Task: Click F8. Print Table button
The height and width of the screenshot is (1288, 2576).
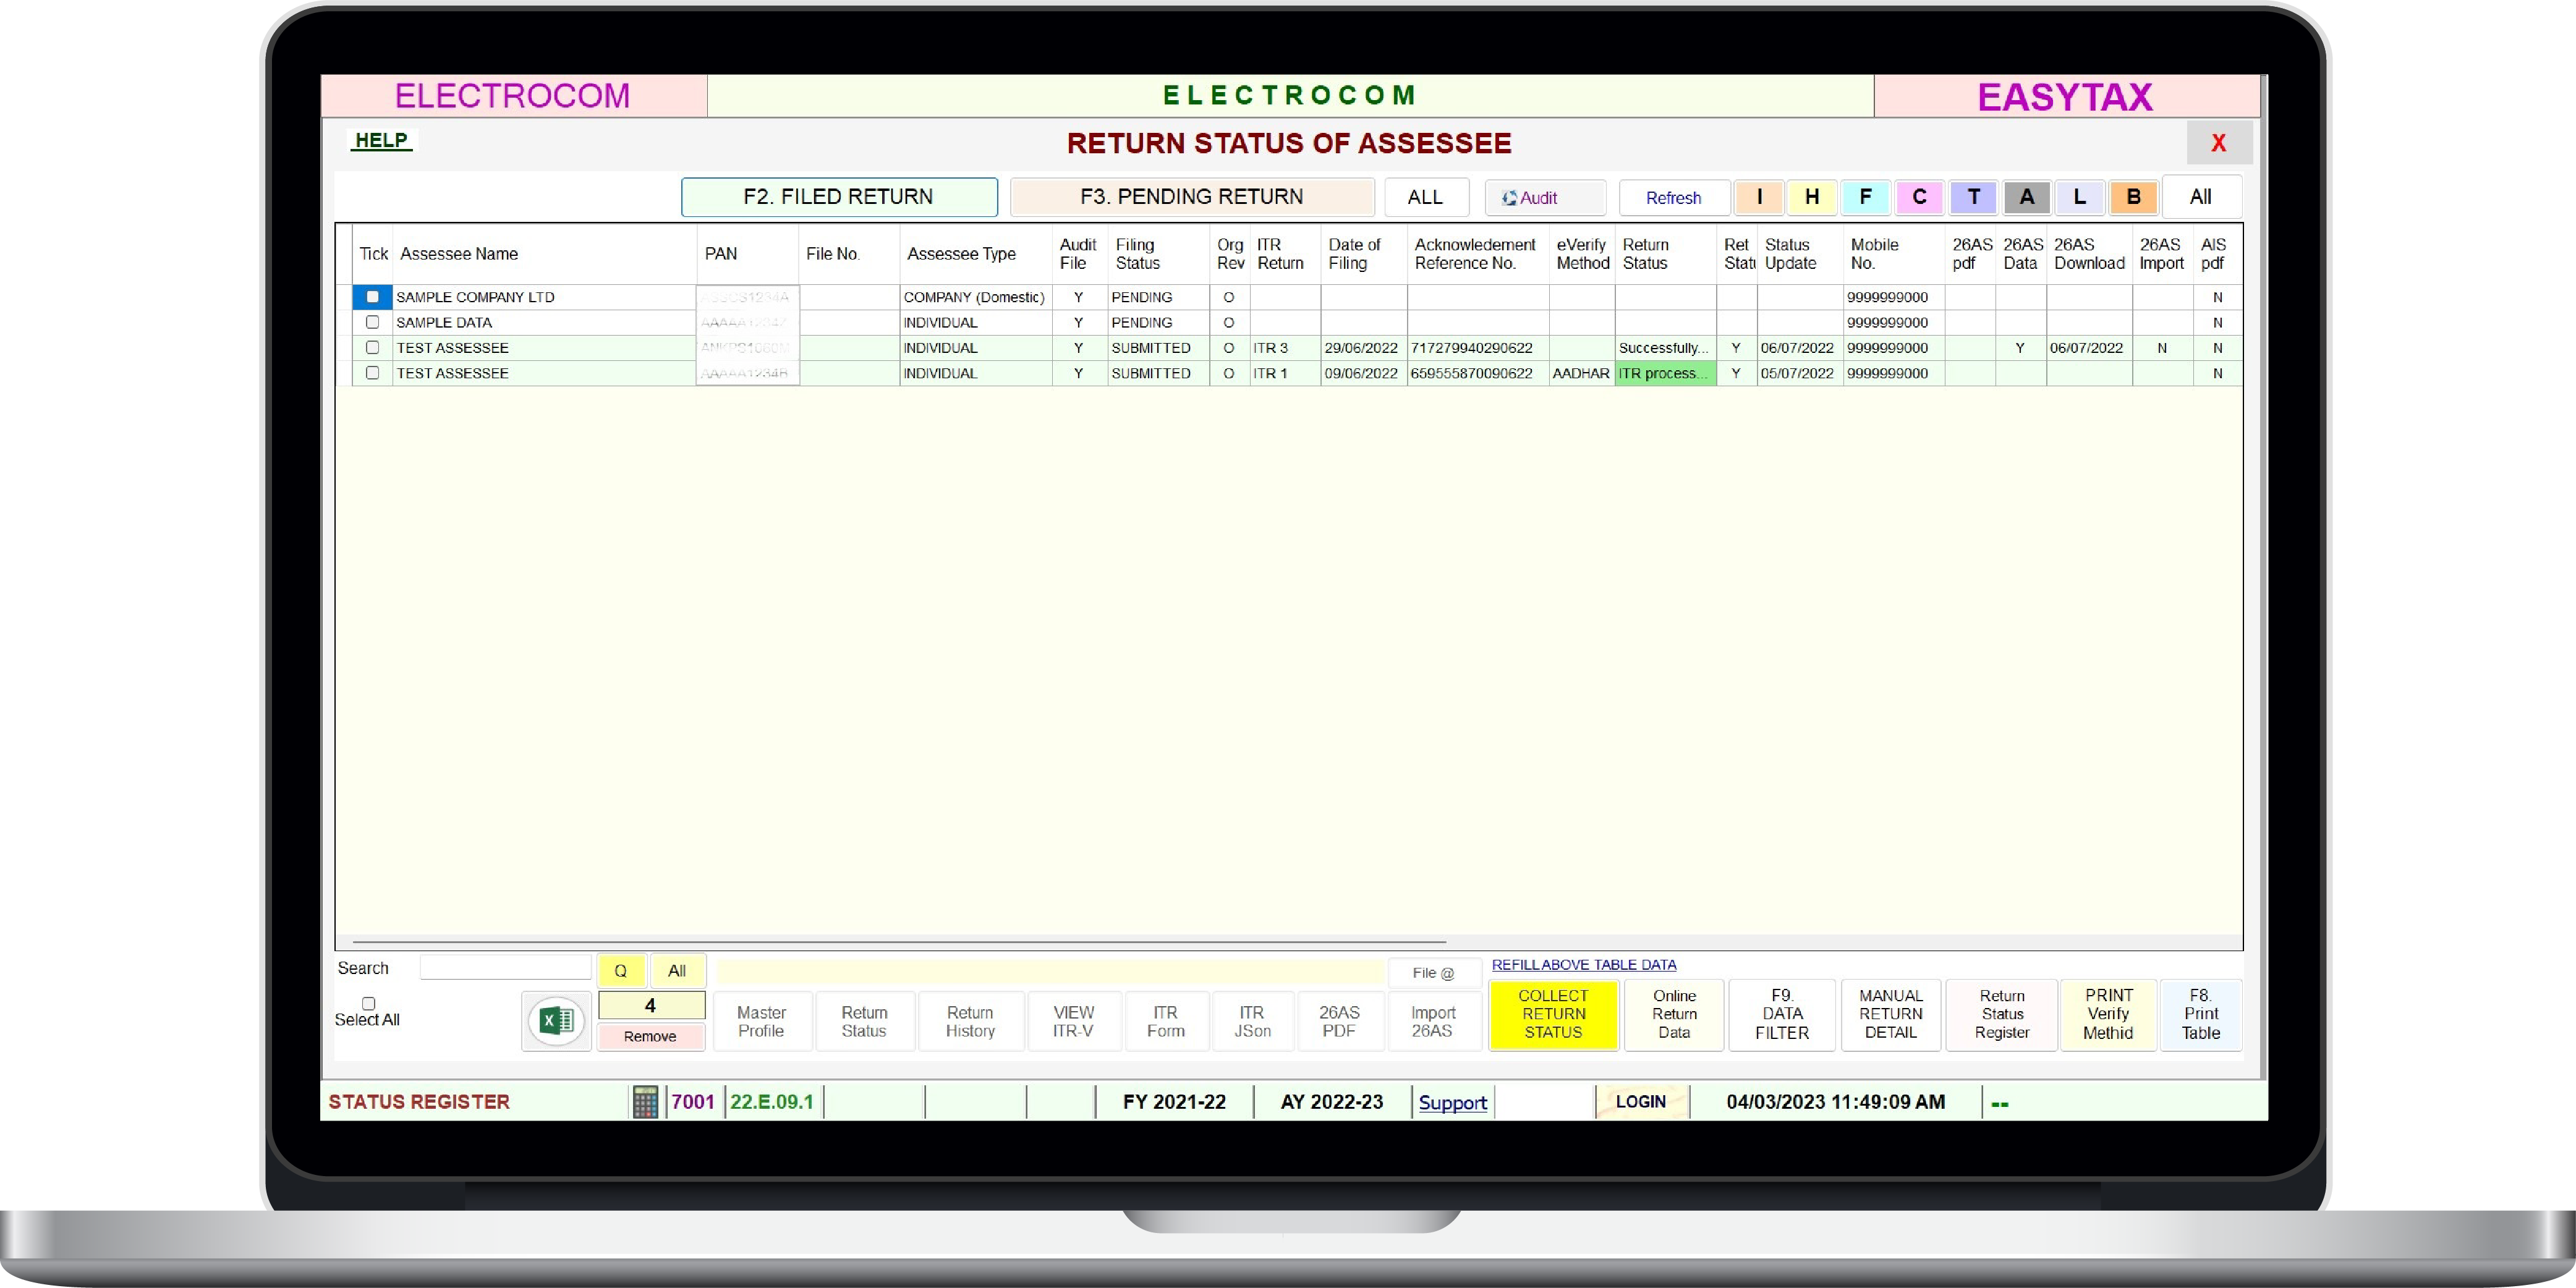Action: click(2201, 1014)
